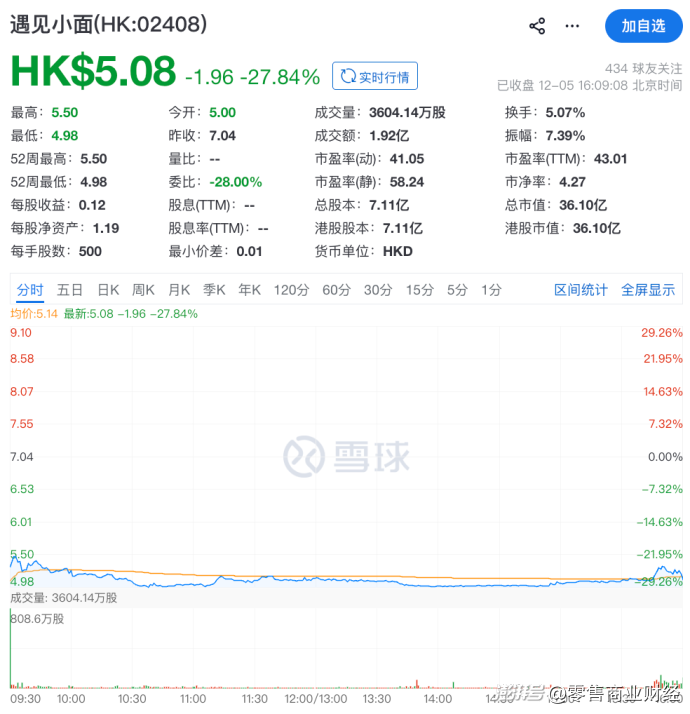Screen dimensions: 690x714
Task: Open the three-dot more options menu
Action: pyautogui.click(x=572, y=26)
